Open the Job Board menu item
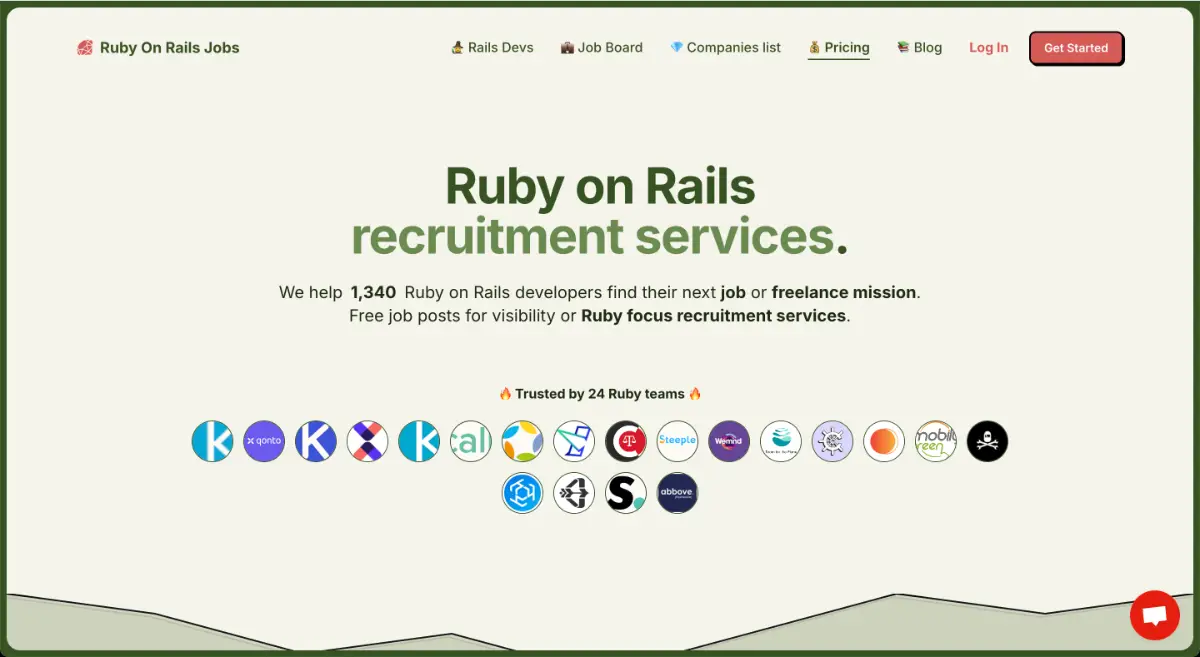Image resolution: width=1200 pixels, height=657 pixels. point(601,47)
